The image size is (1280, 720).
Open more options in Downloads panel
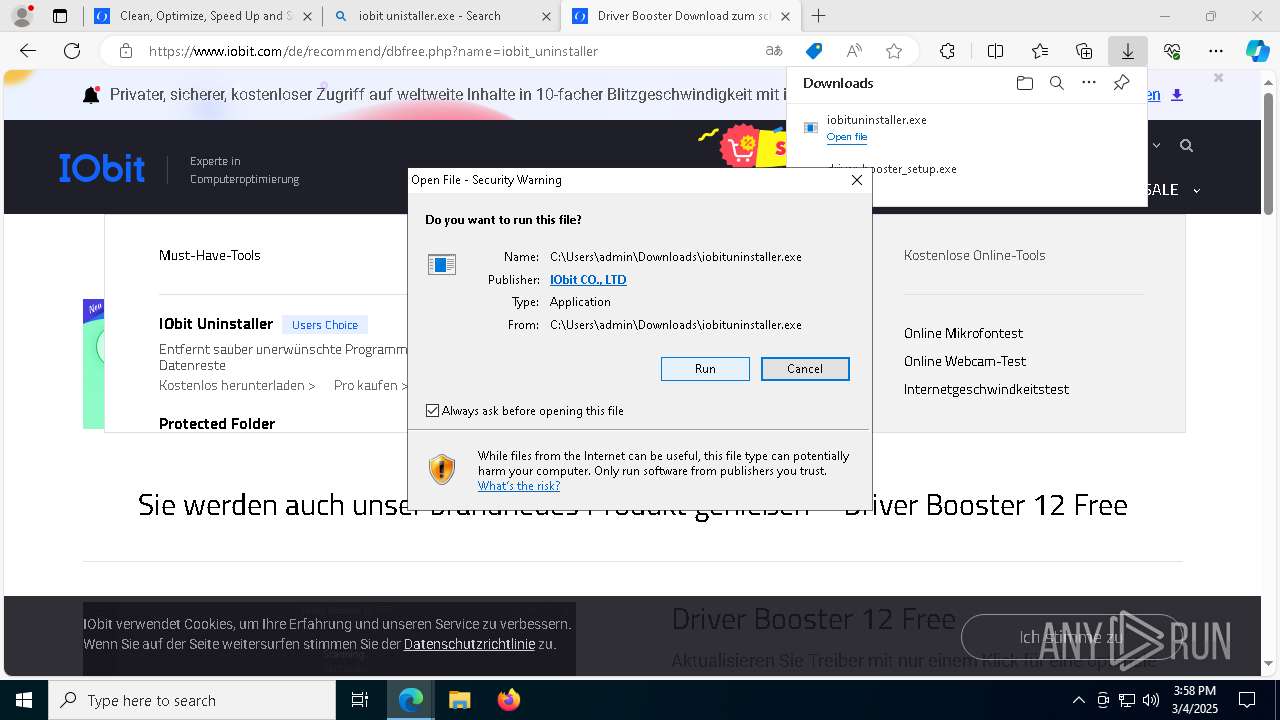(x=1089, y=83)
